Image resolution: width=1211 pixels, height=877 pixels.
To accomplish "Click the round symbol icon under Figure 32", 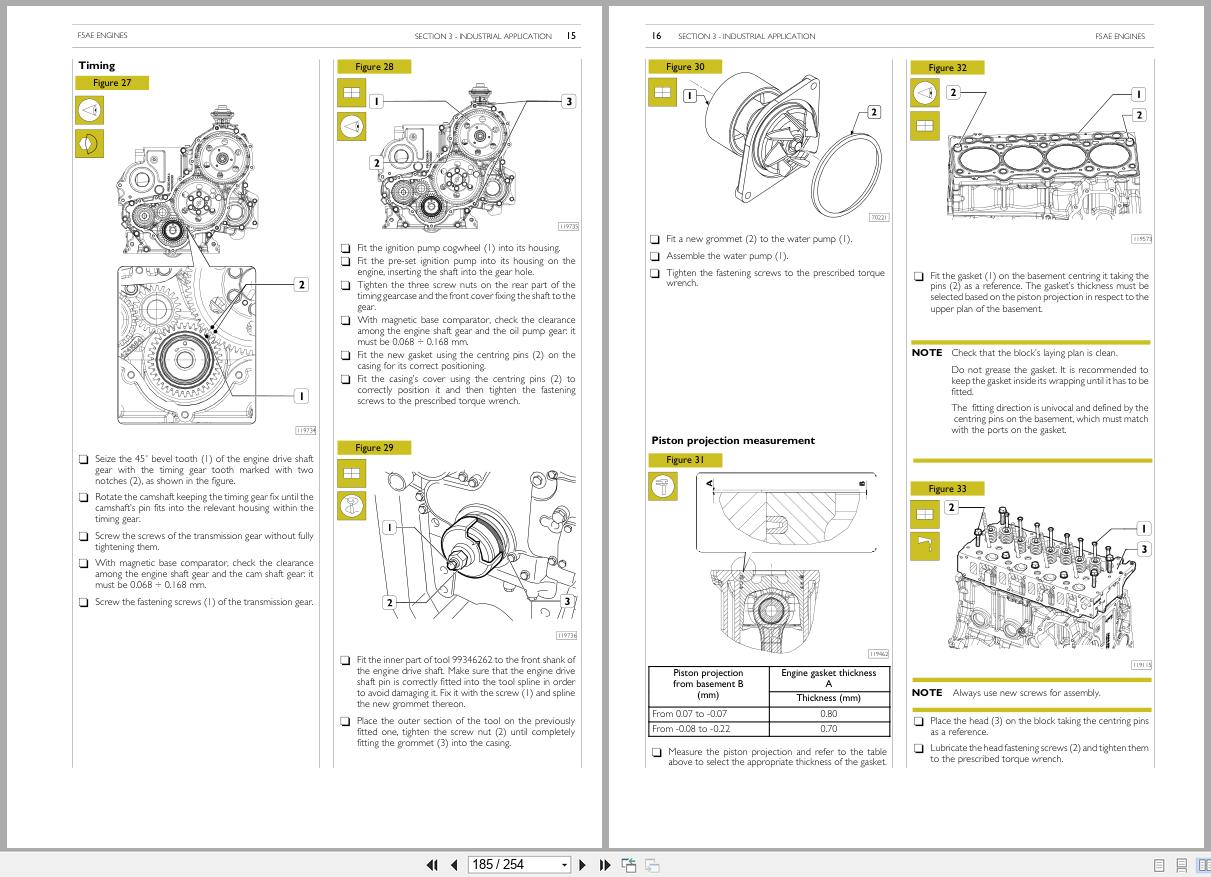I will click(925, 93).
